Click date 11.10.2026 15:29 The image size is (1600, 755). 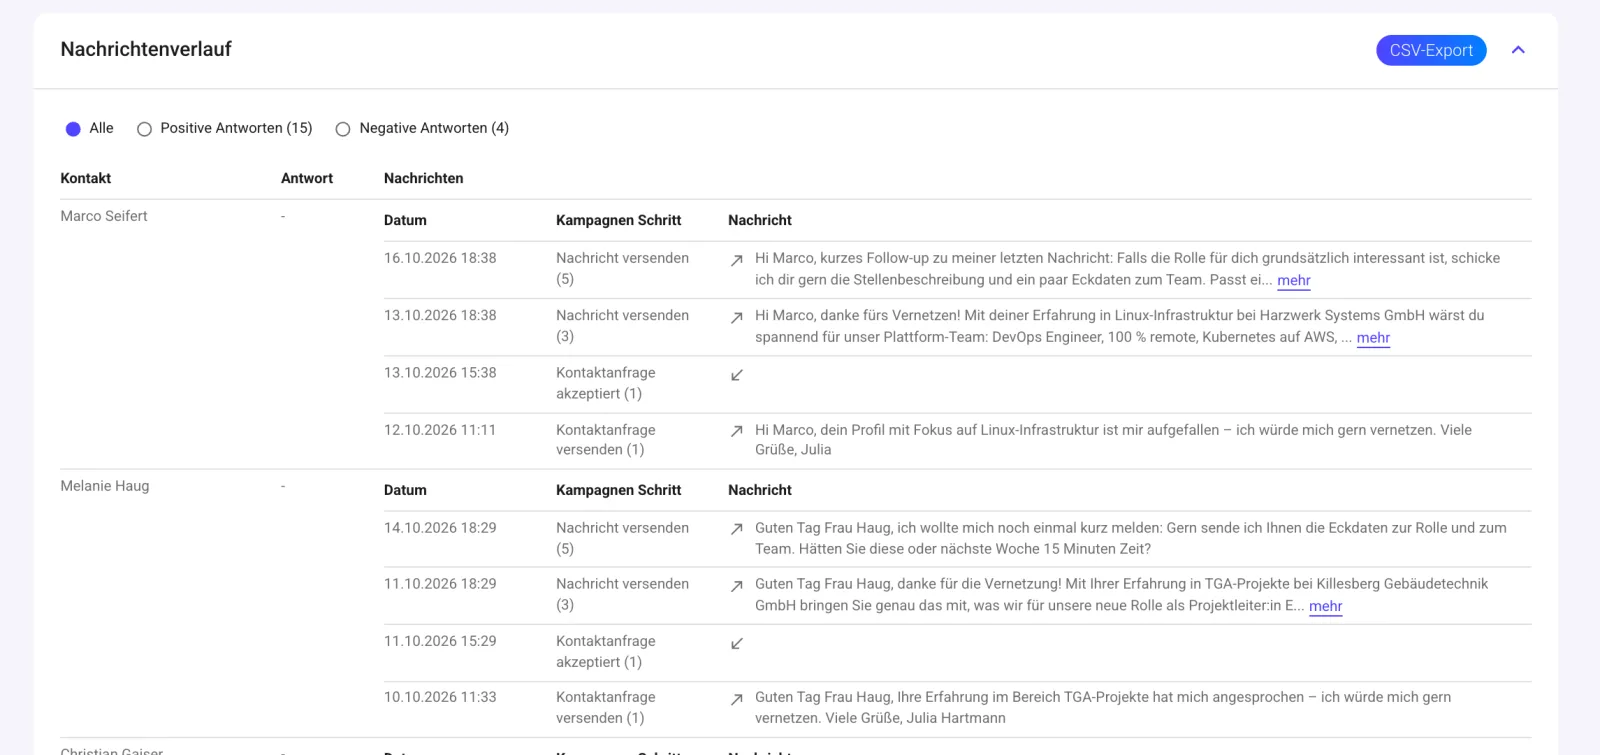pyautogui.click(x=440, y=641)
